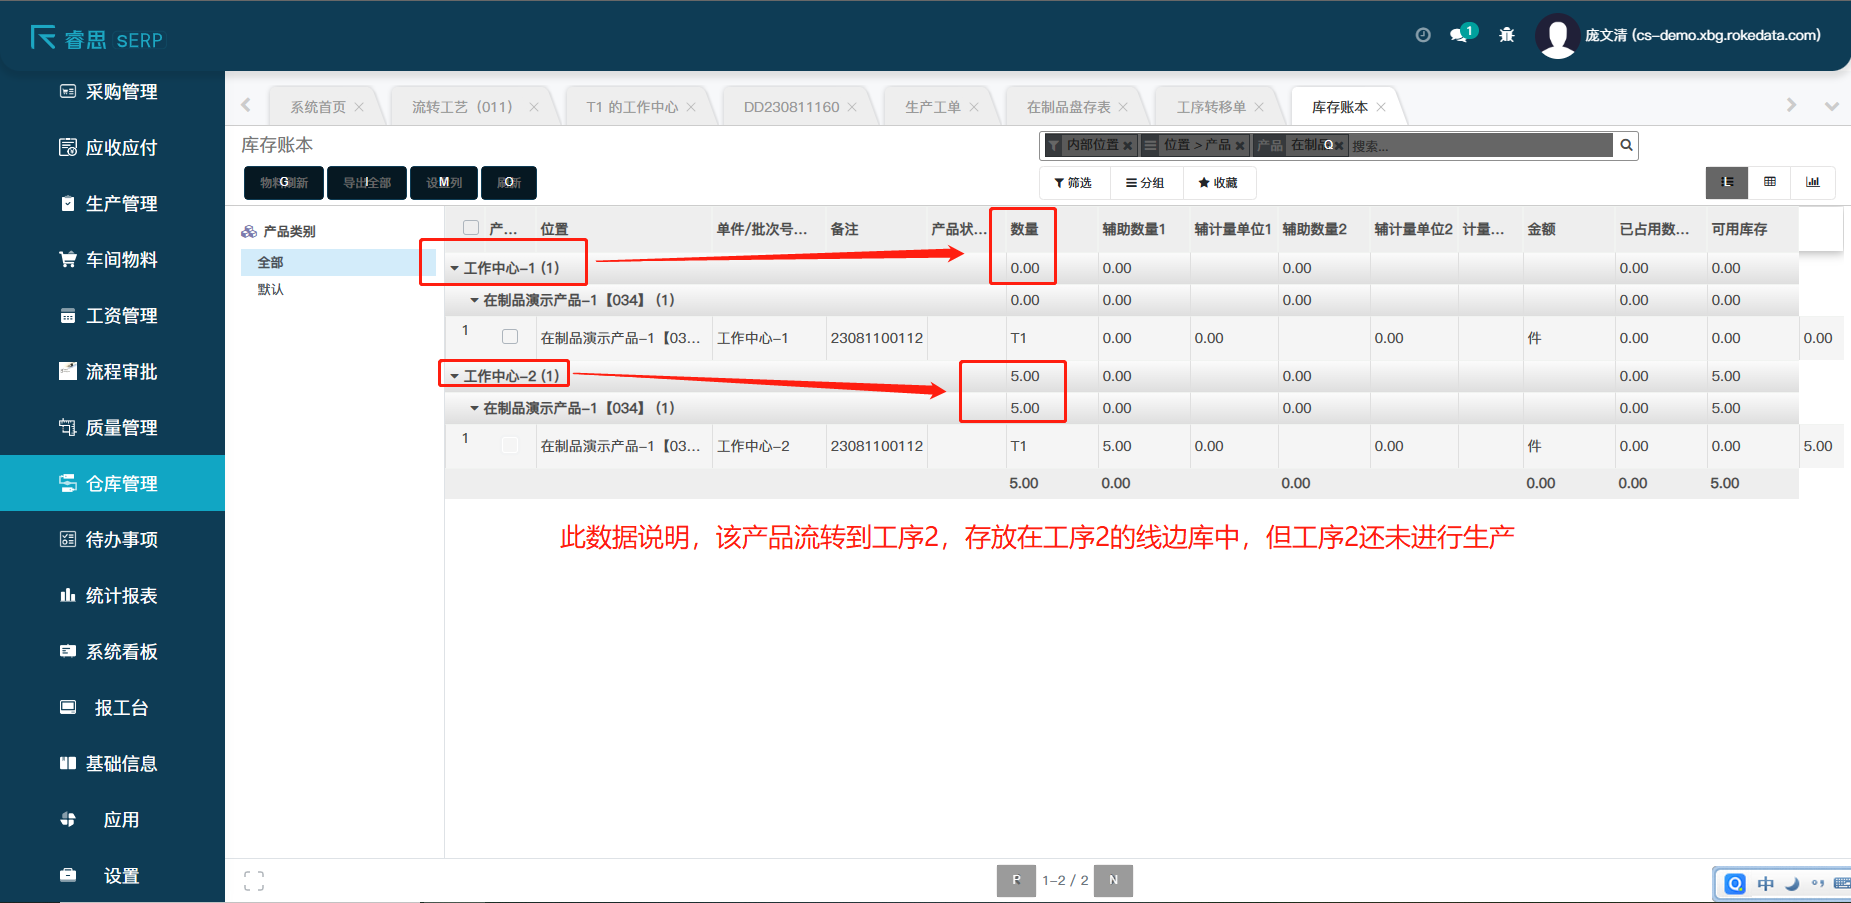Click the 导出全部 button

[367, 183]
